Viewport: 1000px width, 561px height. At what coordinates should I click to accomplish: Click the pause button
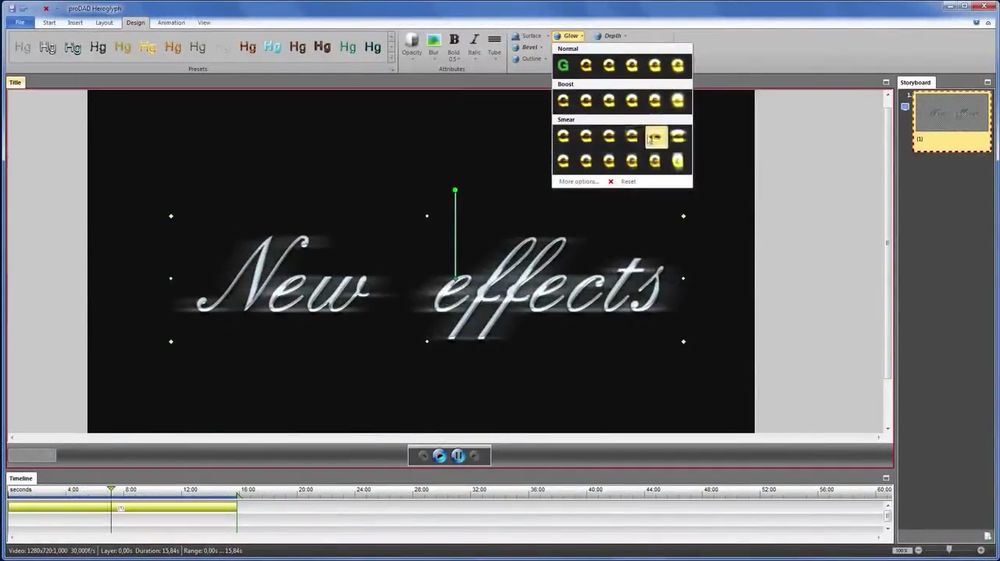pos(458,455)
